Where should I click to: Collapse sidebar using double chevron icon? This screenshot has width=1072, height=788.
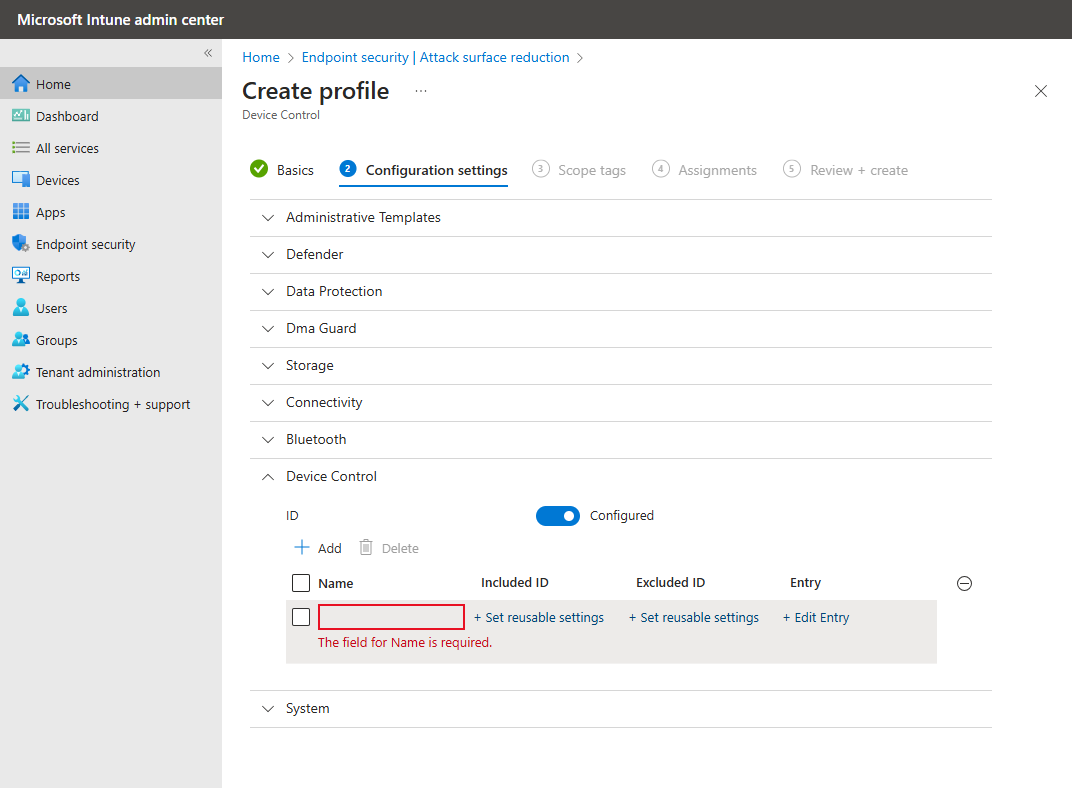pos(208,53)
